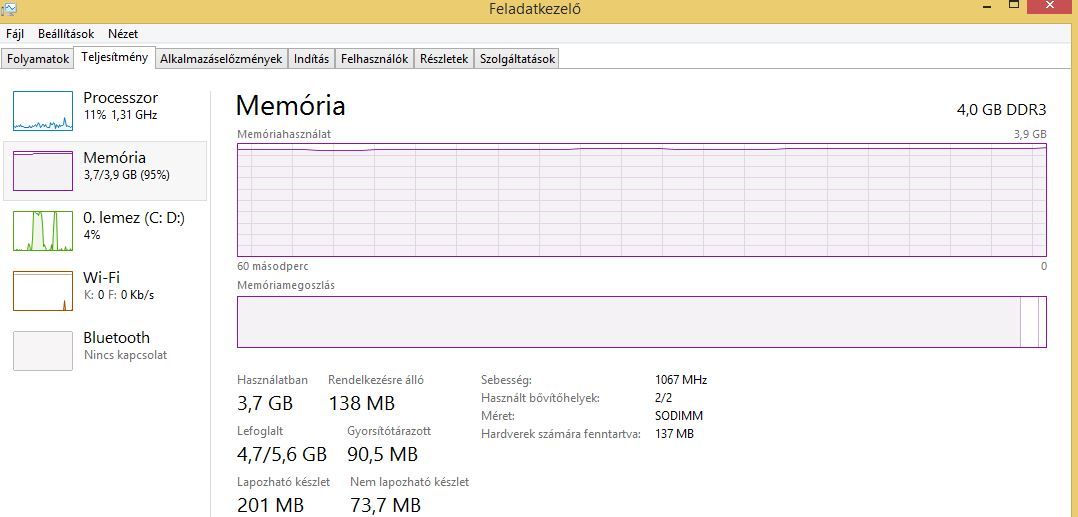Screen dimensions: 1078x517
Task: Open the Nézet menu
Action: point(123,34)
